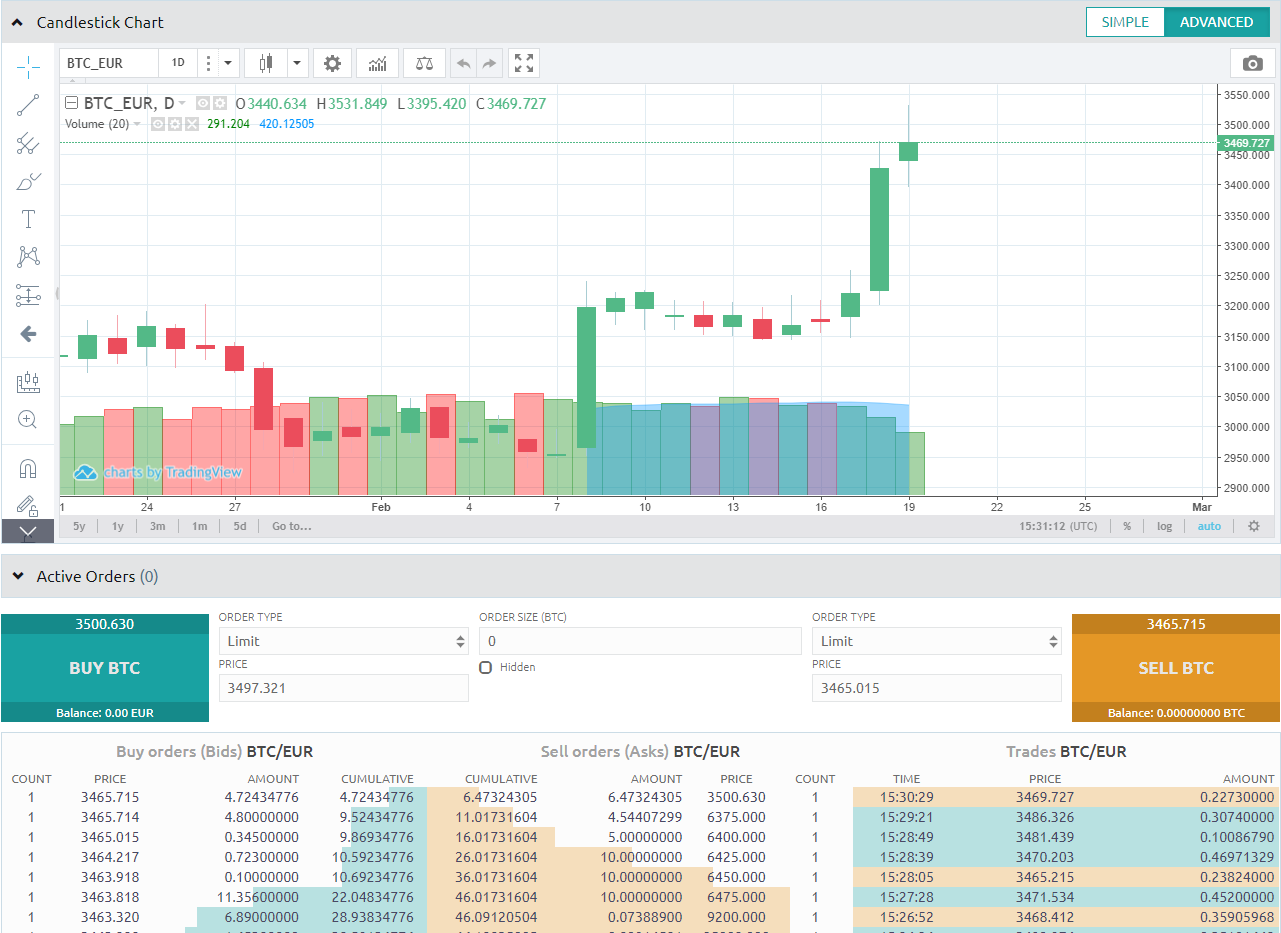Set the 5y time range
The image size is (1281, 933).
(x=79, y=526)
